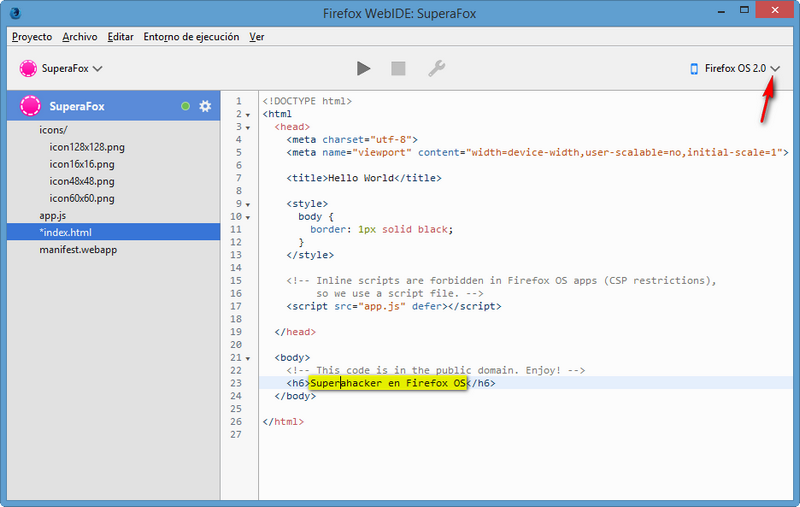Click the closing </style> tag on line 13

[x=310, y=255]
